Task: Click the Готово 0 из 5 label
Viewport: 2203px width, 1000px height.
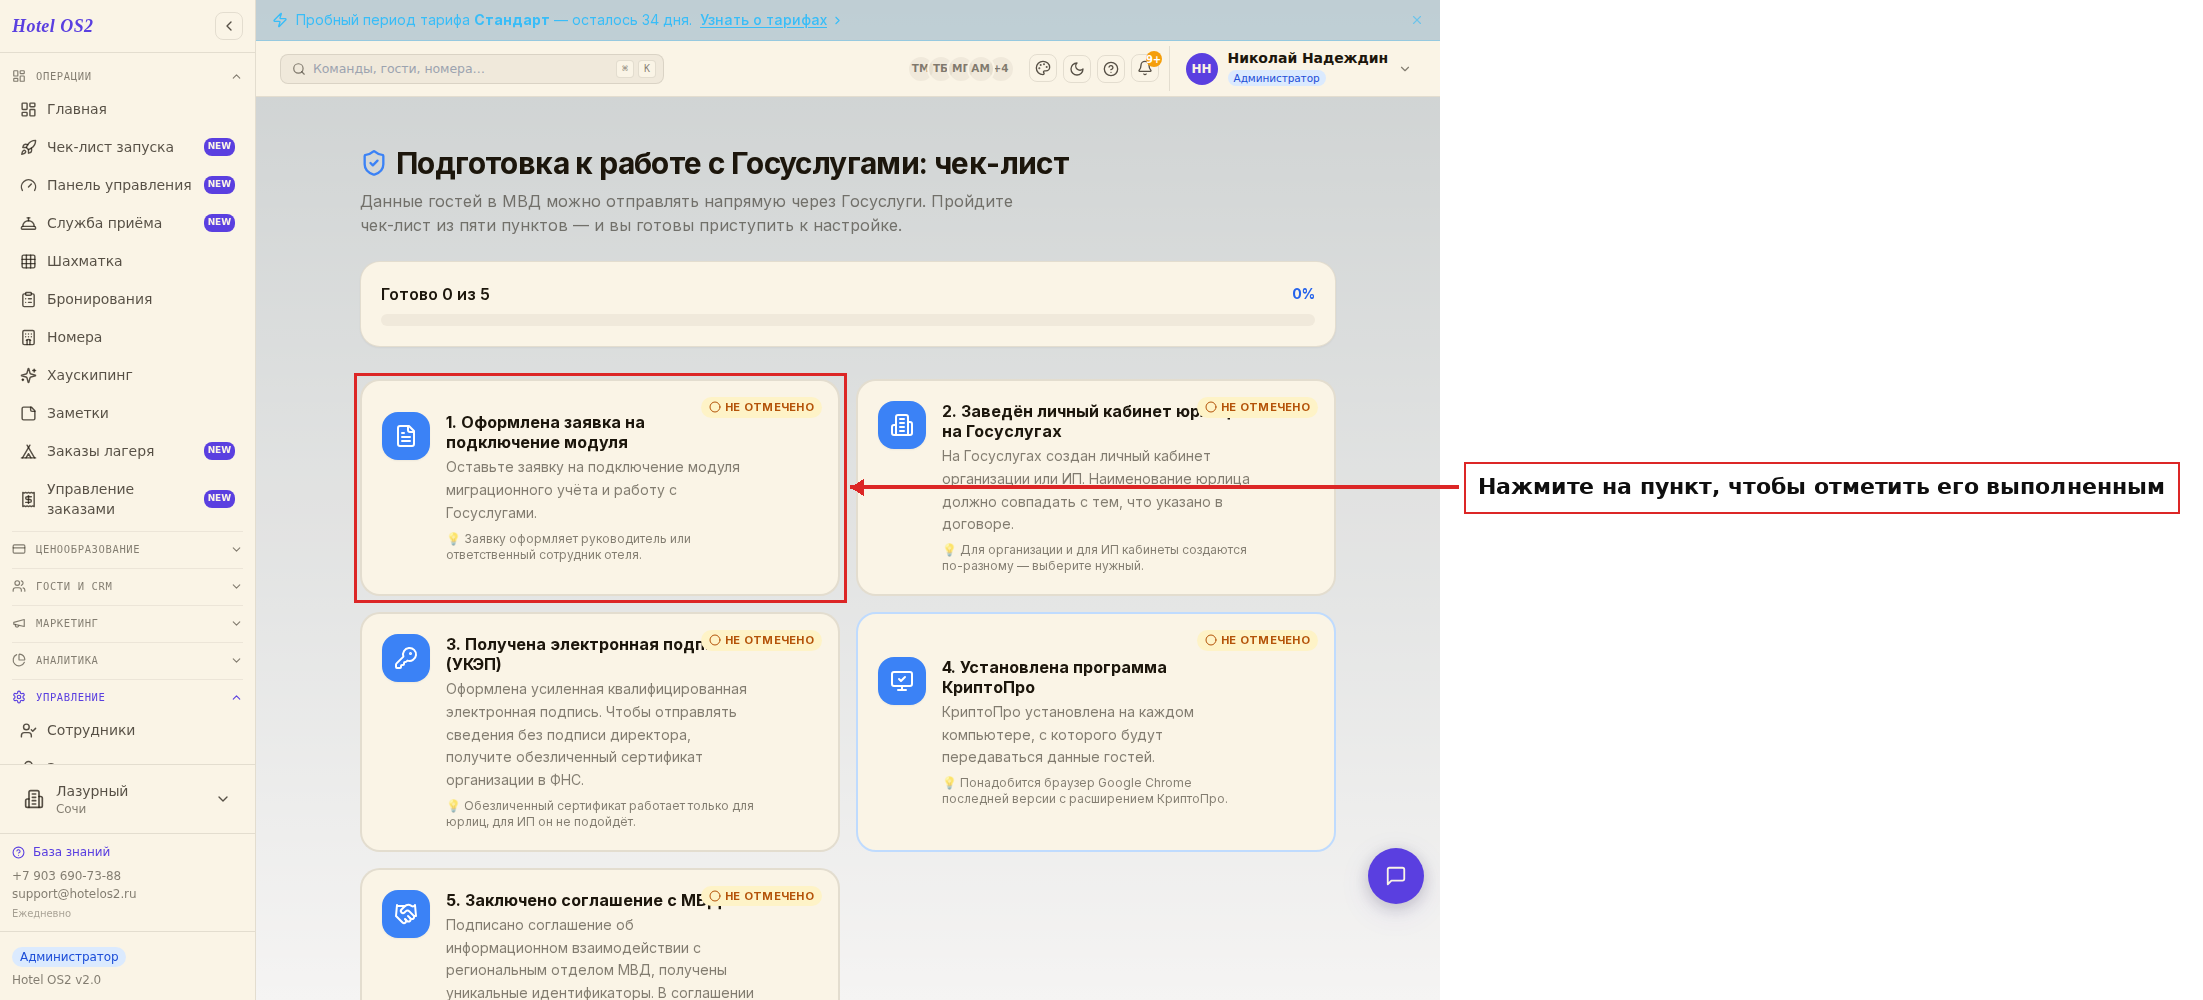Action: pyautogui.click(x=435, y=294)
